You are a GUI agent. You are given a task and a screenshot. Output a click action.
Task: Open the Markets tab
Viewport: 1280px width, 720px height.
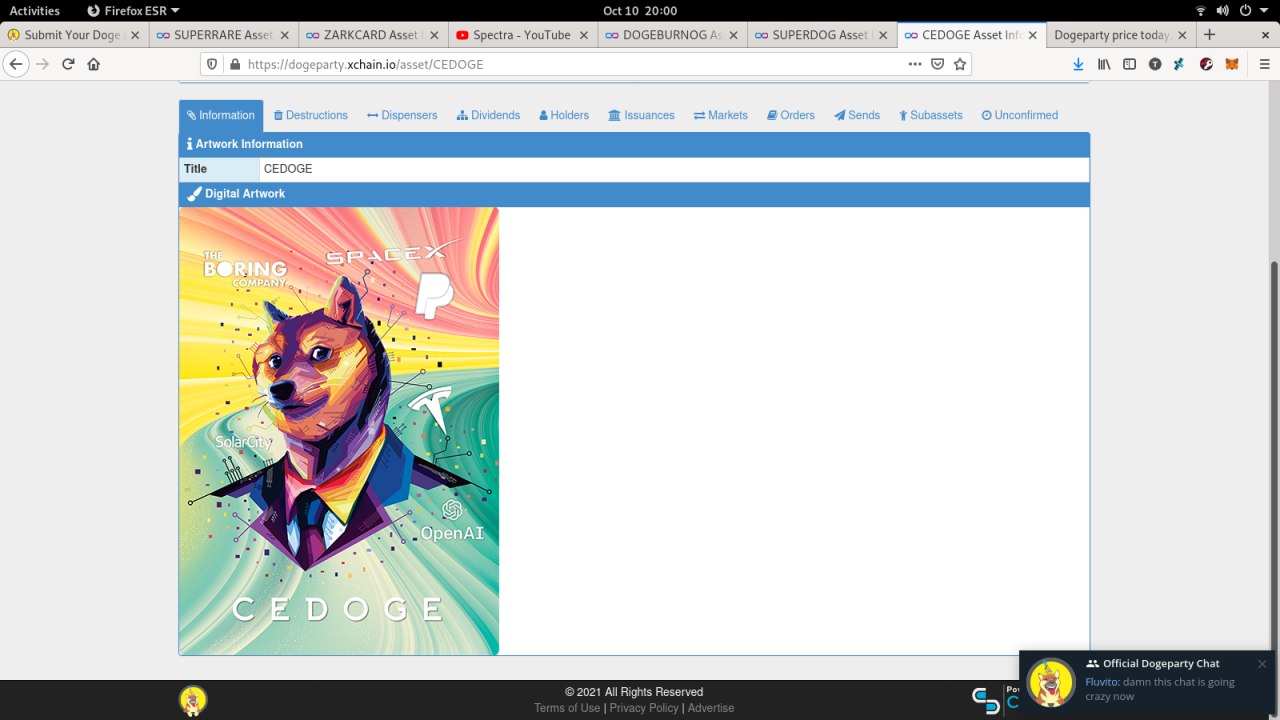721,116
